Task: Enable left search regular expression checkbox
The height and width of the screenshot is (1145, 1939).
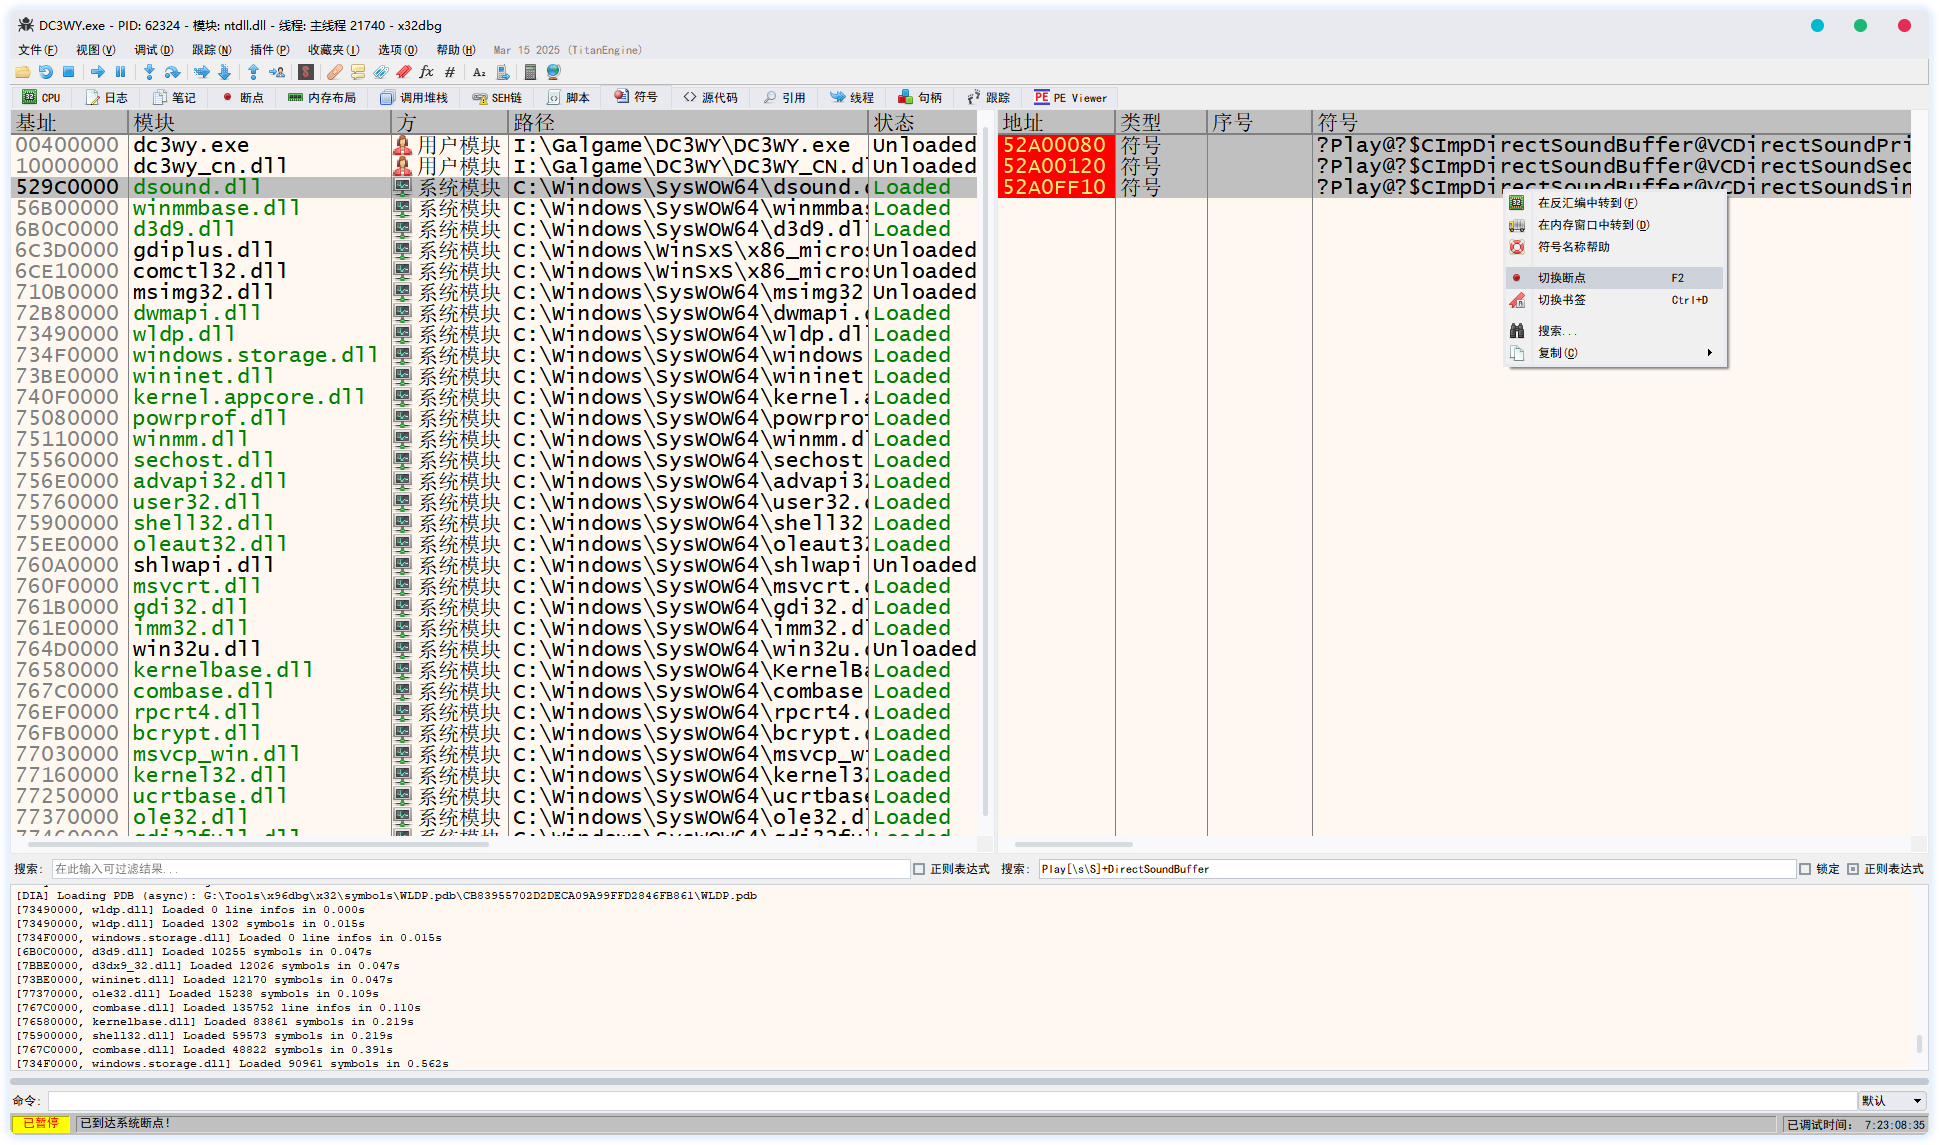Action: coord(919,869)
